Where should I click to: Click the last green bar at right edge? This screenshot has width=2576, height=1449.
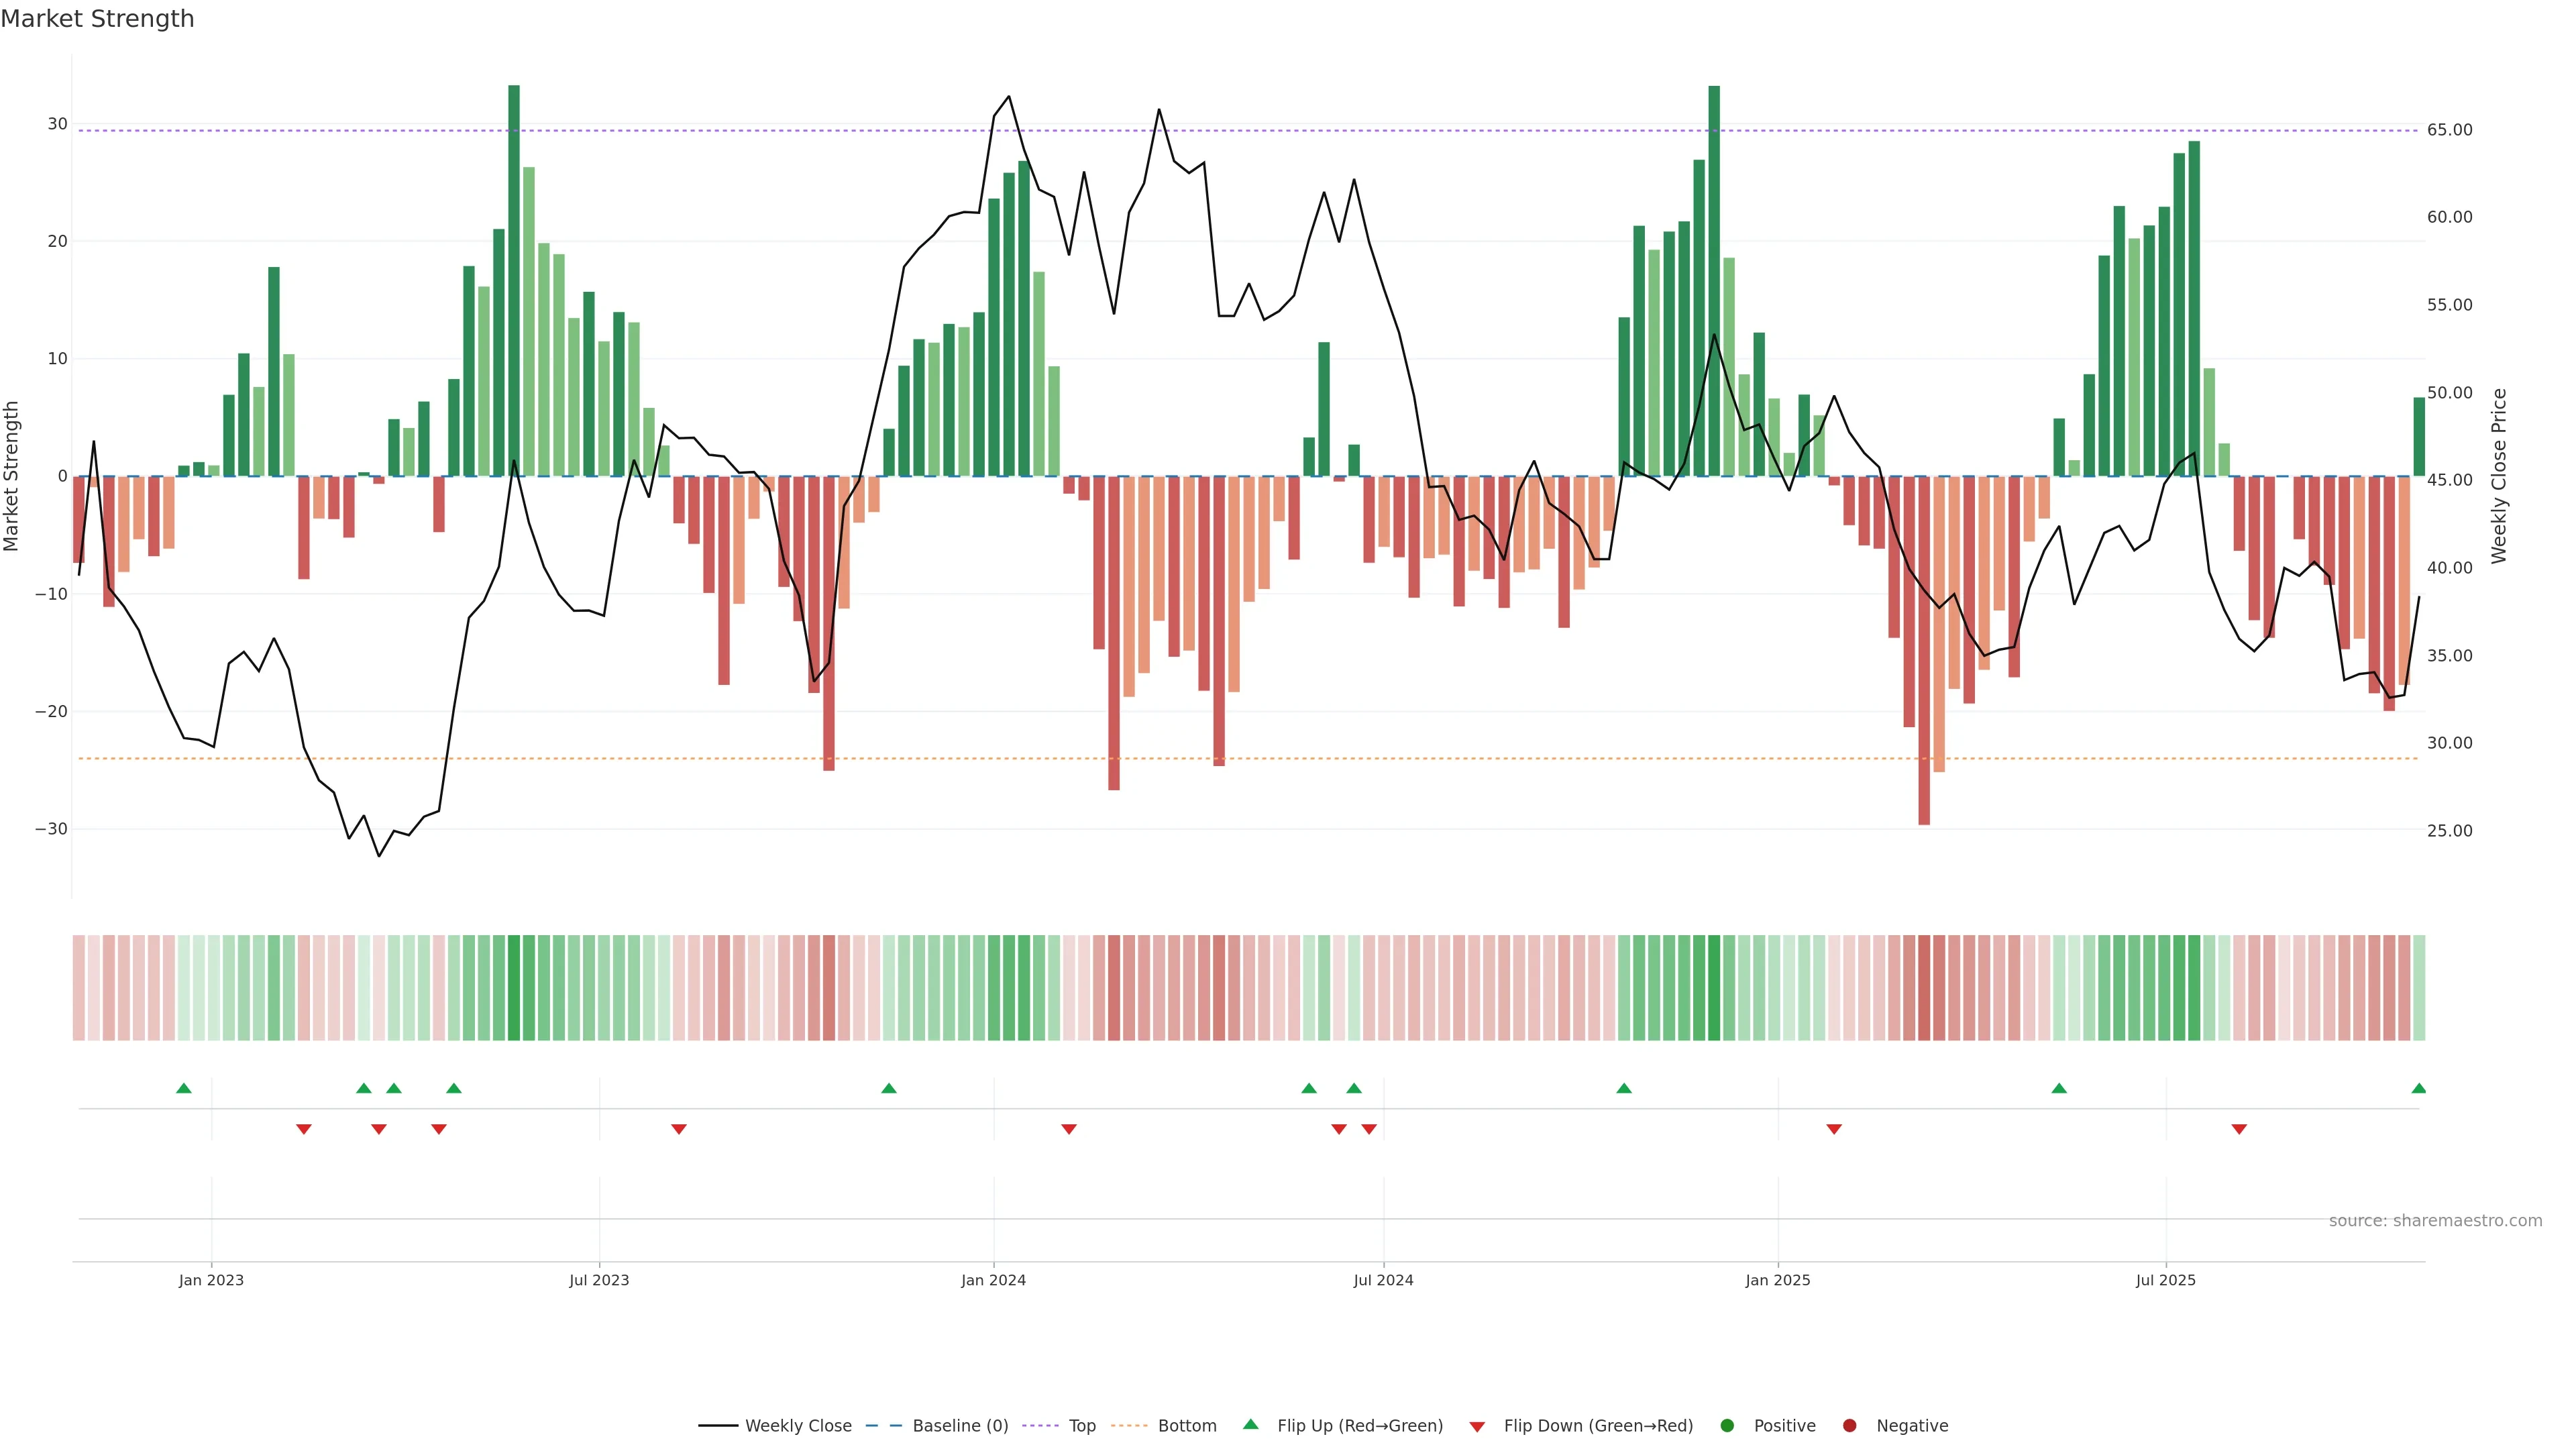pos(2419,437)
